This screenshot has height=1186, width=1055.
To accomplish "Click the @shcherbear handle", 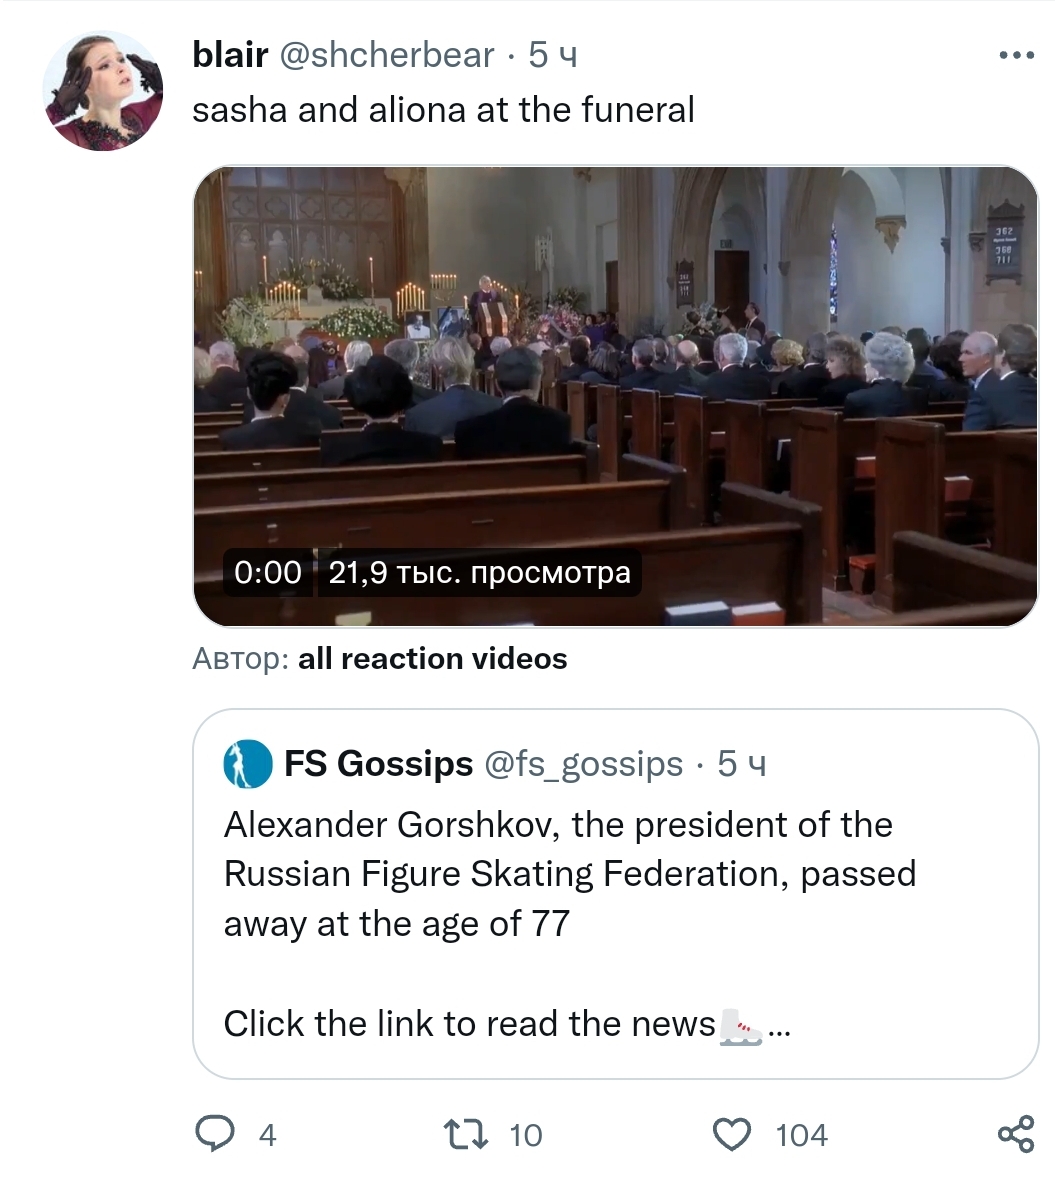I will [x=386, y=56].
